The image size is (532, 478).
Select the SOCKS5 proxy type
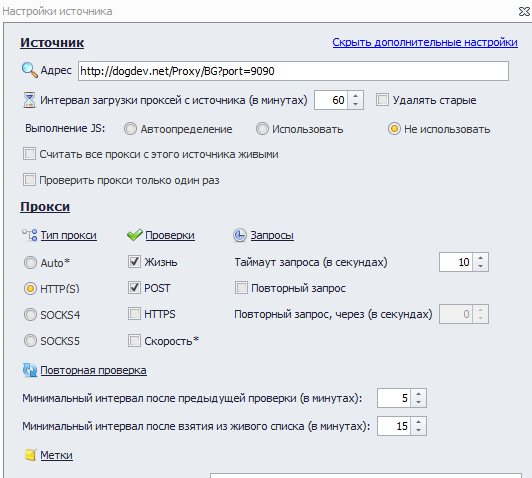[x=30, y=341]
